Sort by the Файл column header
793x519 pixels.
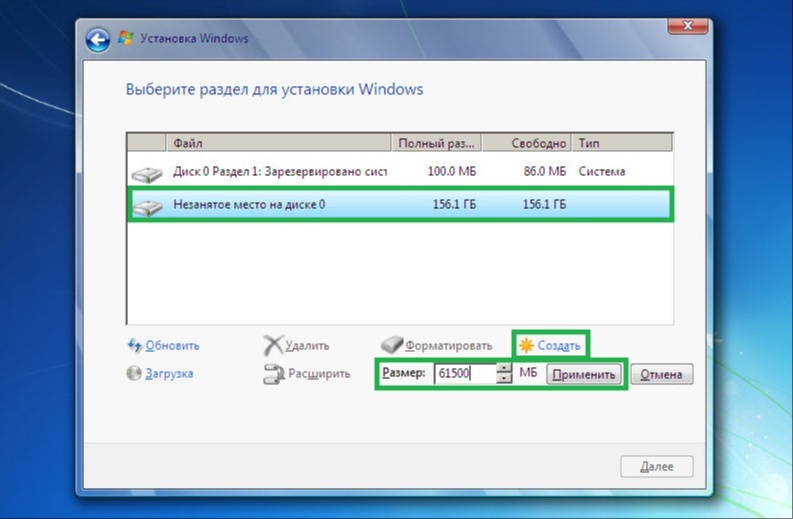(279, 143)
